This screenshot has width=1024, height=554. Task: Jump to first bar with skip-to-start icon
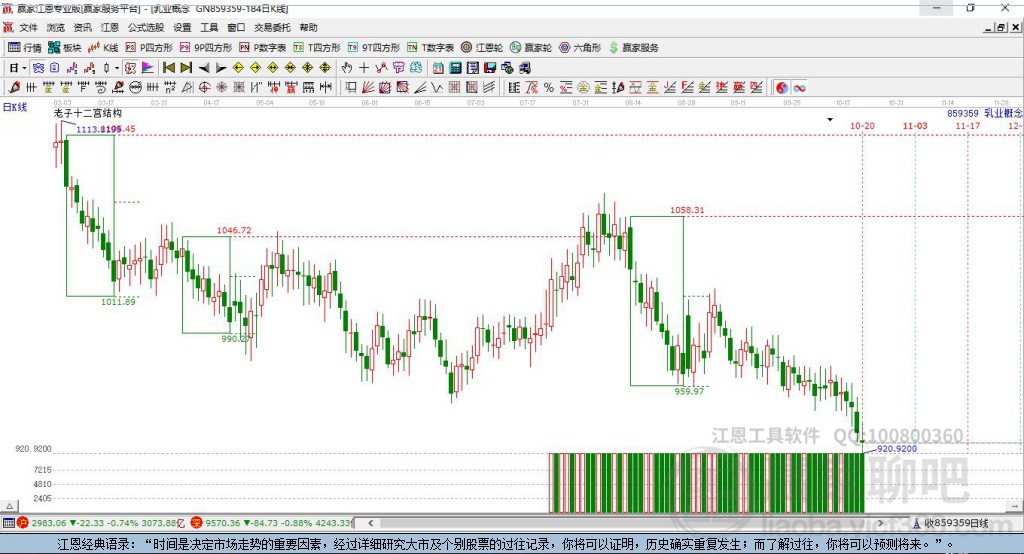(168, 68)
